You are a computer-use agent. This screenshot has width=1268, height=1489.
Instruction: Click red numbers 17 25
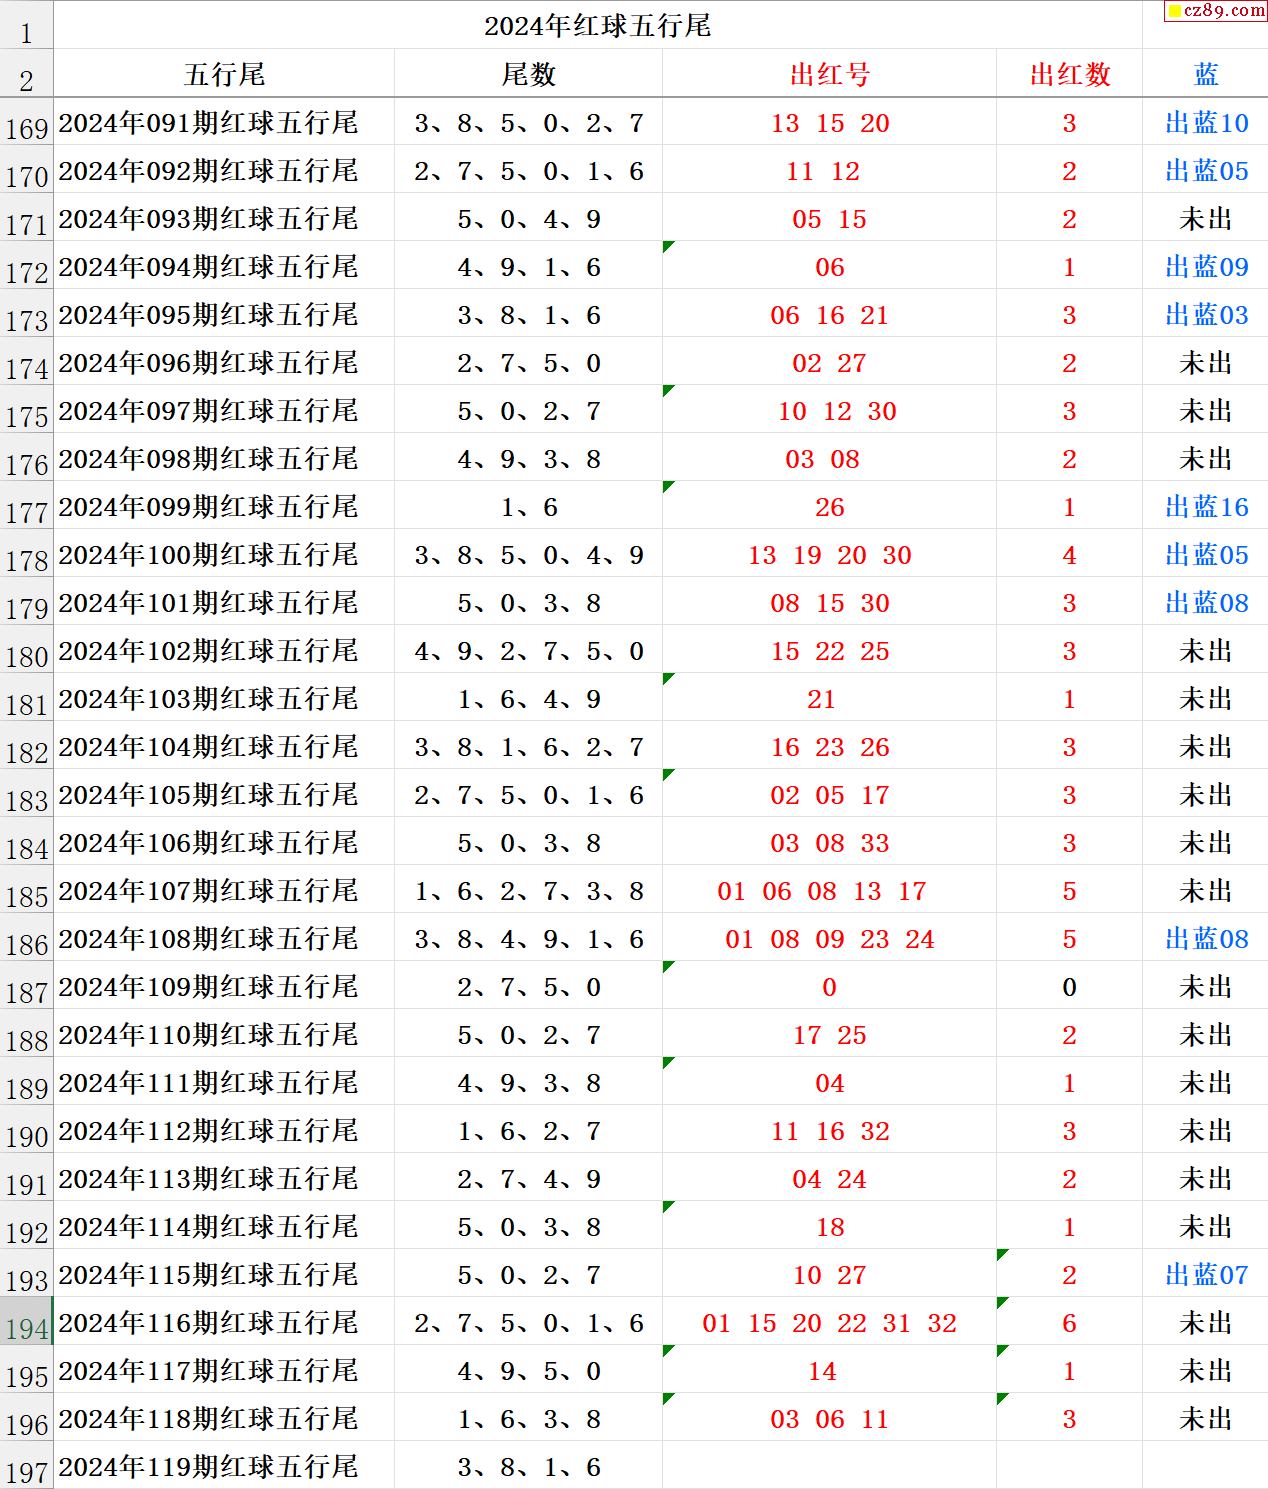(x=829, y=1035)
